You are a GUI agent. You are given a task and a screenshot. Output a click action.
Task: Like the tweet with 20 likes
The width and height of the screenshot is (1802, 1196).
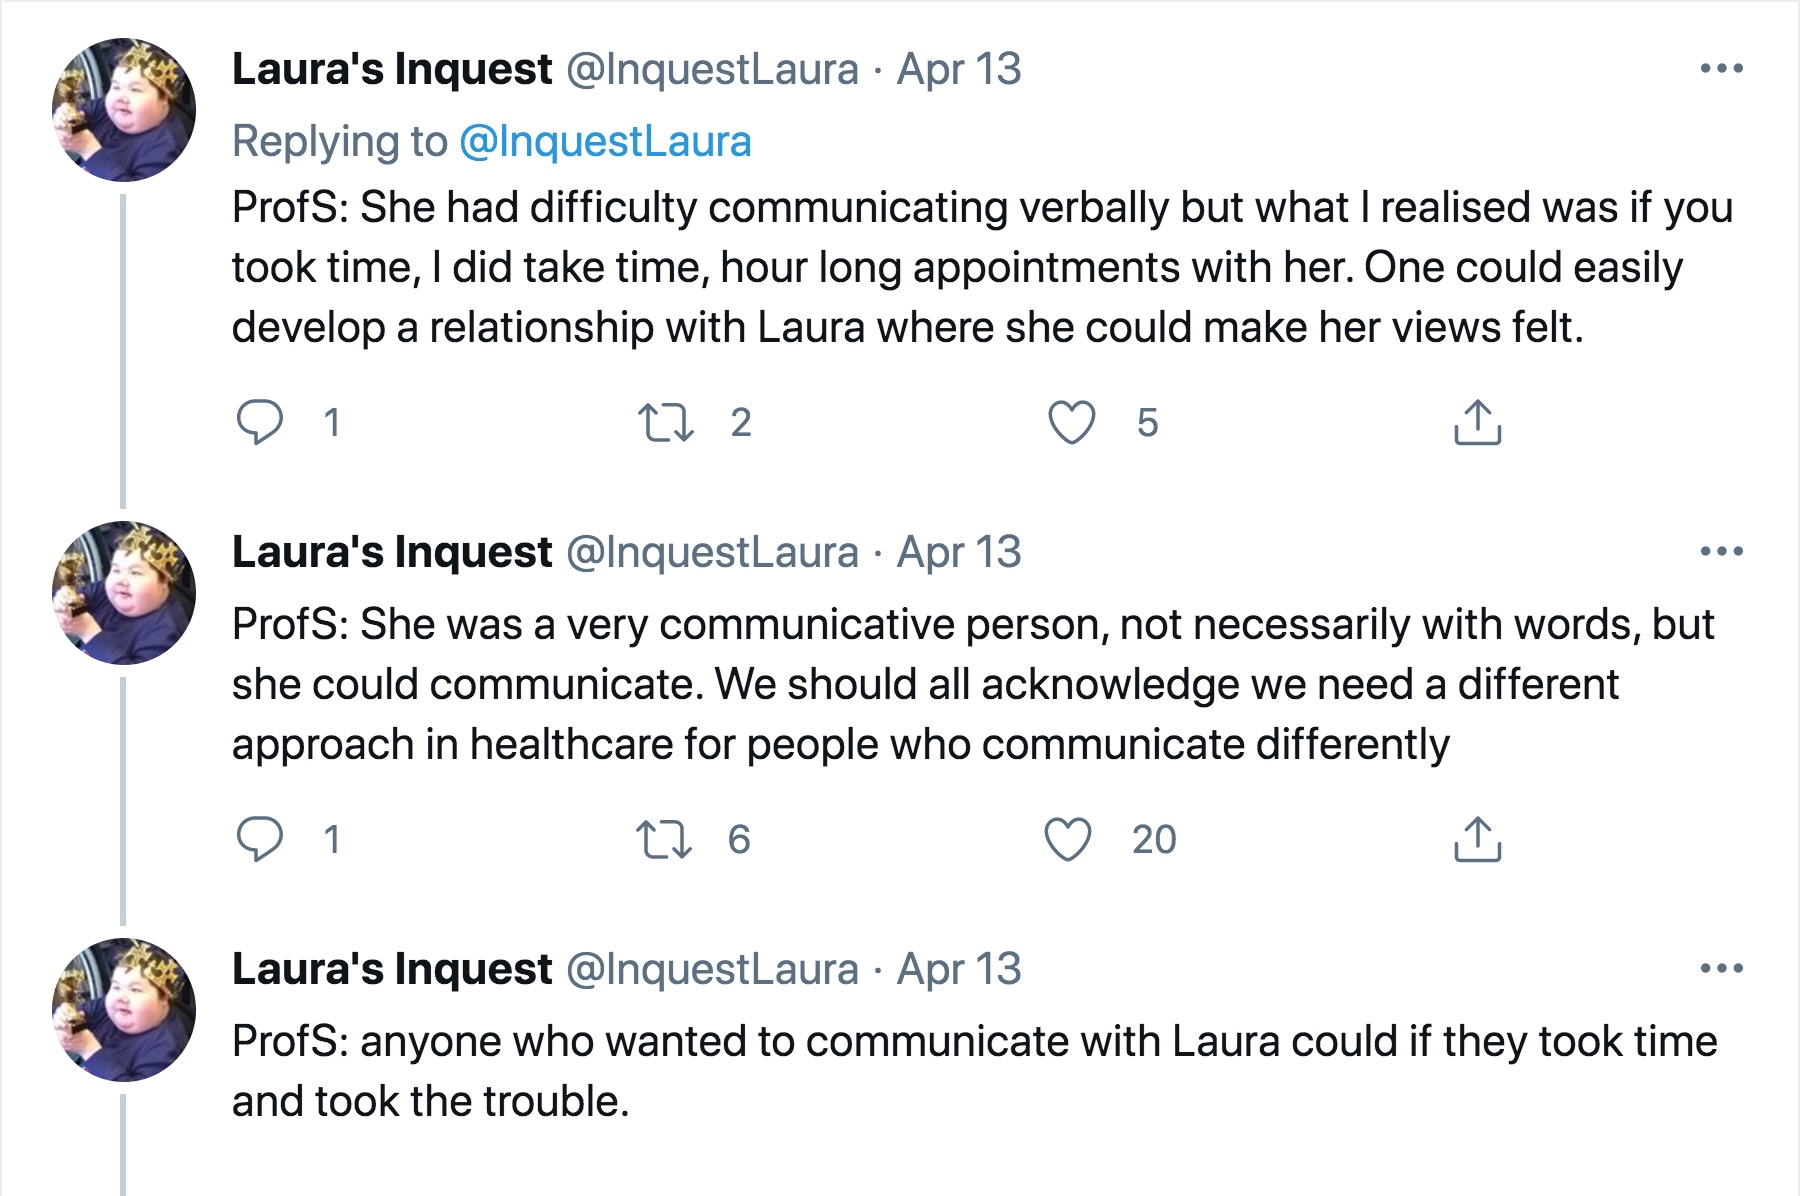coord(1068,839)
